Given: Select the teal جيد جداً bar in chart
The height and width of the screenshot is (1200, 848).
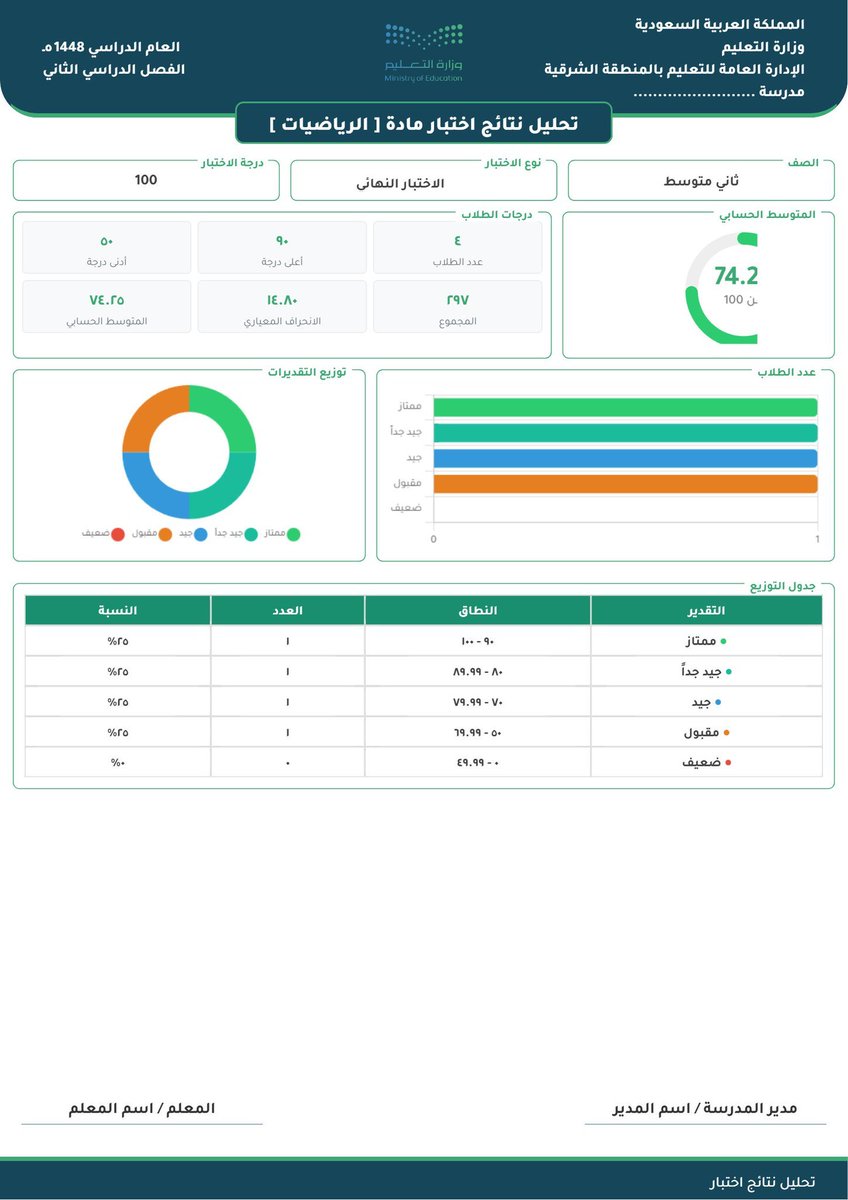Looking at the screenshot, I should [625, 432].
